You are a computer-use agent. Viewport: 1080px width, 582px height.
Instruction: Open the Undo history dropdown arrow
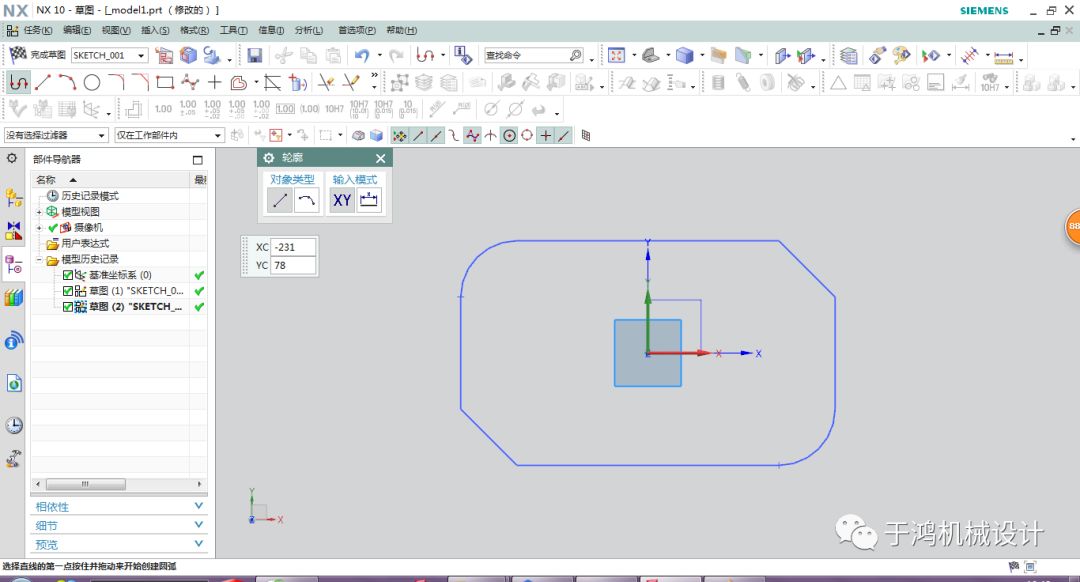click(x=380, y=55)
